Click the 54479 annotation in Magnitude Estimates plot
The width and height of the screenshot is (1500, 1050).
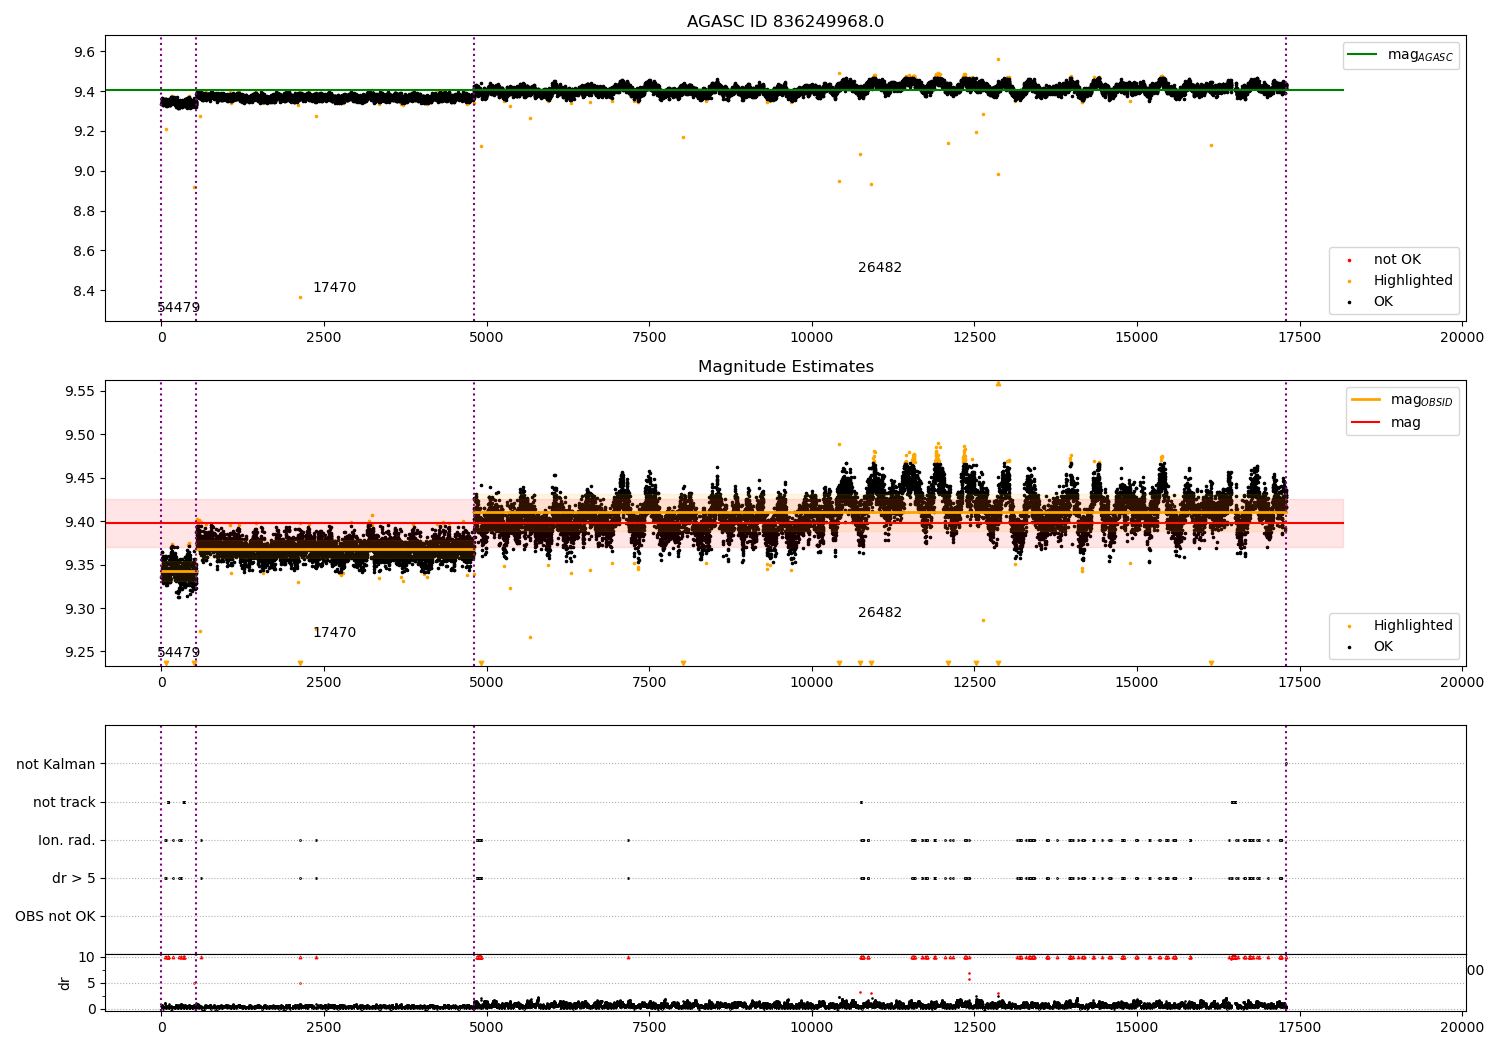click(x=179, y=653)
